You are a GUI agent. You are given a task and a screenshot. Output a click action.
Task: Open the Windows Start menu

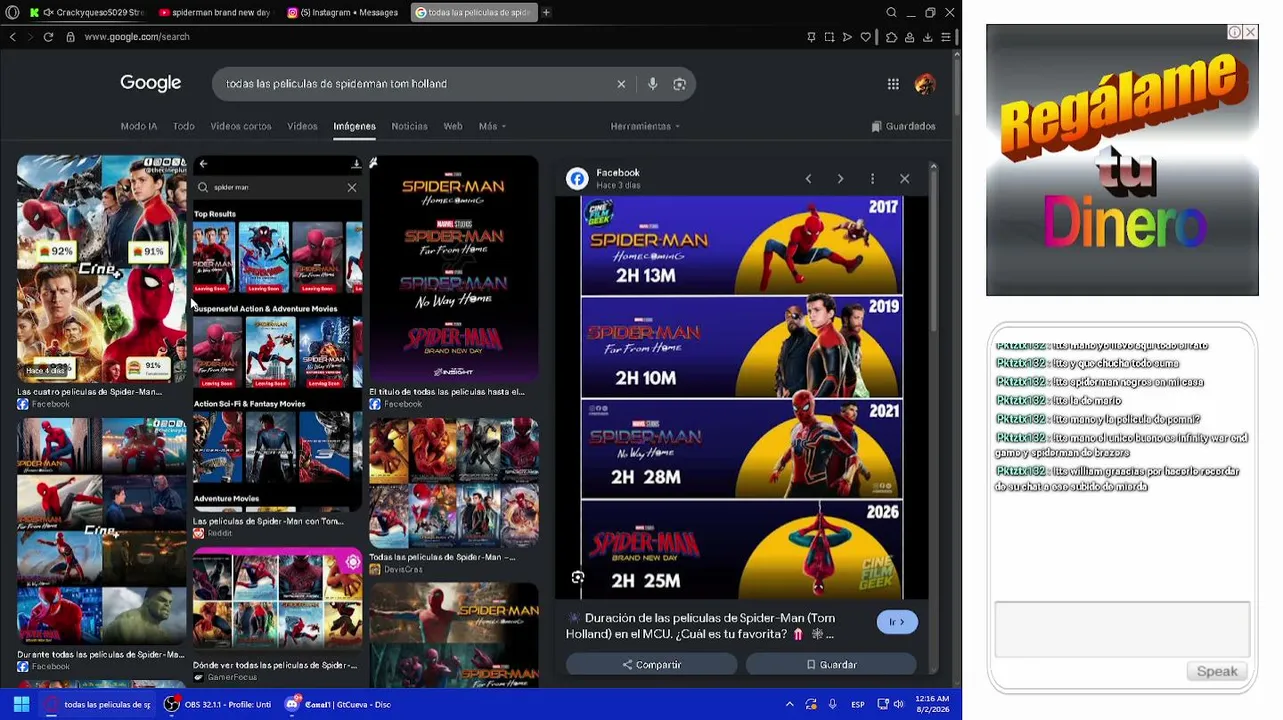[21, 704]
